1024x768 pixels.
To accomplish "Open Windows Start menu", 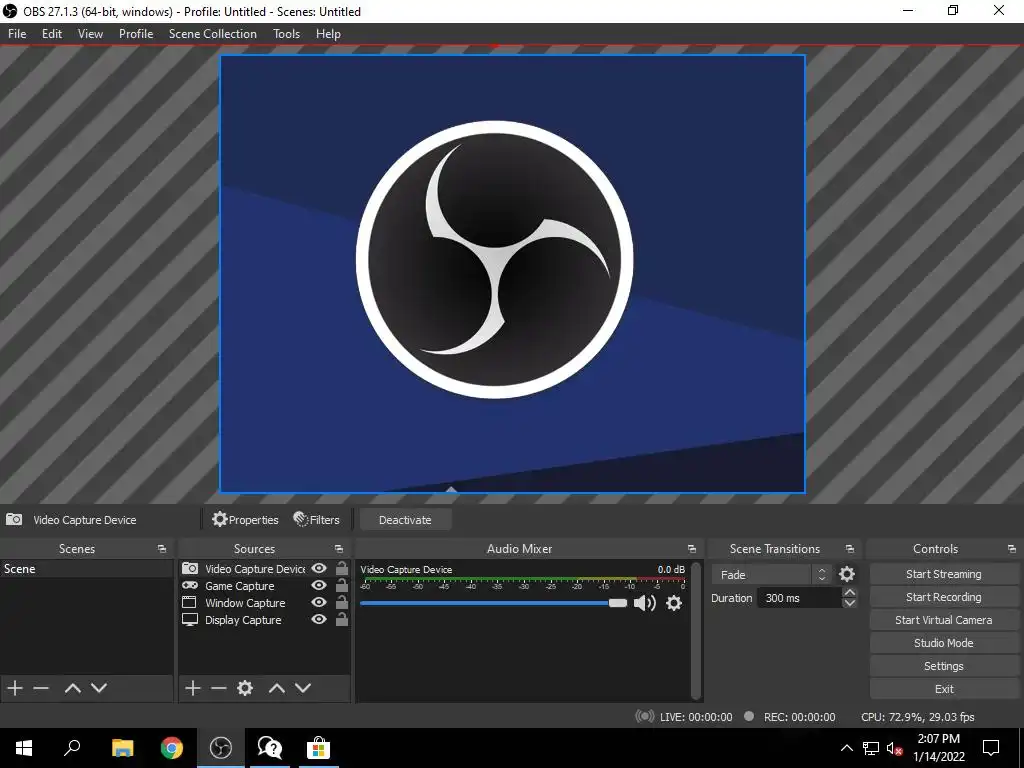I will [24, 748].
